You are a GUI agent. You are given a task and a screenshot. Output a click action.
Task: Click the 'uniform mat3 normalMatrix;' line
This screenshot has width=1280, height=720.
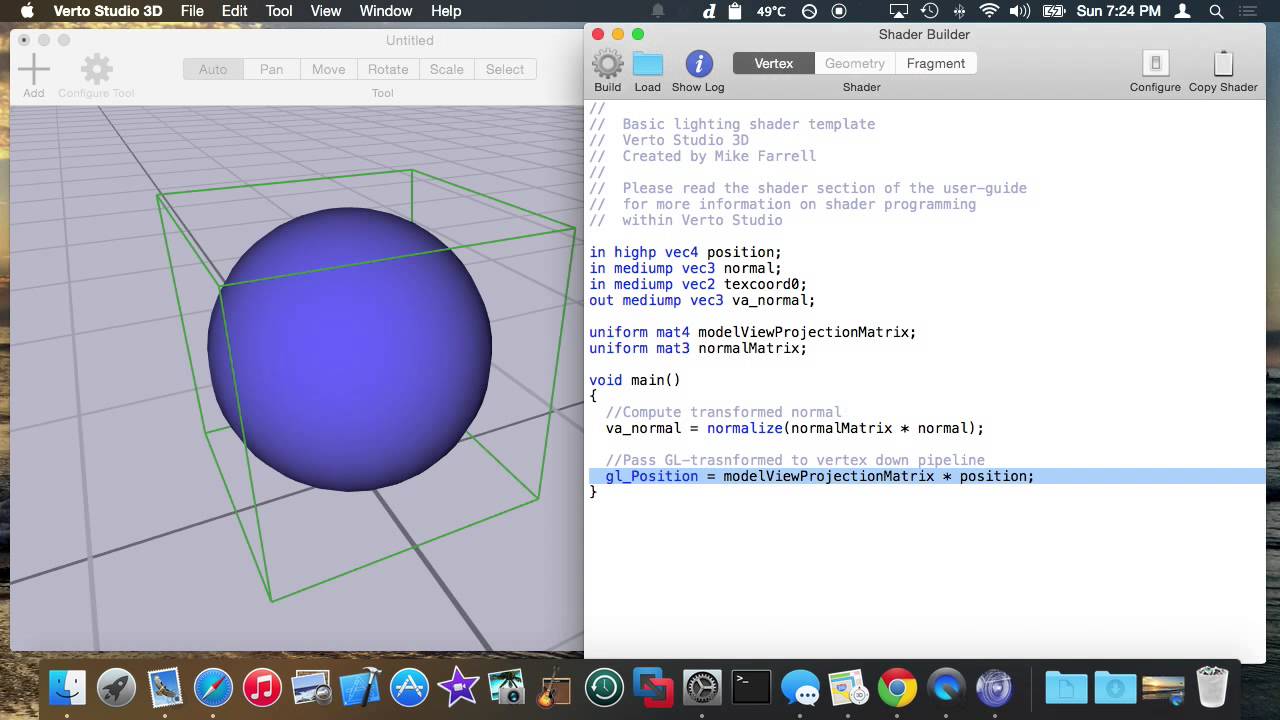pos(698,348)
